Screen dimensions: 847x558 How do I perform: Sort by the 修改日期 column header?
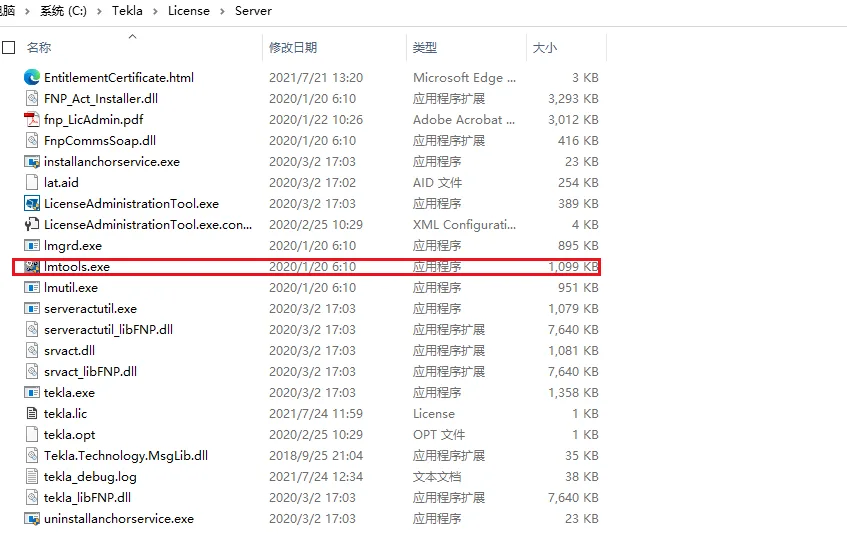293,48
